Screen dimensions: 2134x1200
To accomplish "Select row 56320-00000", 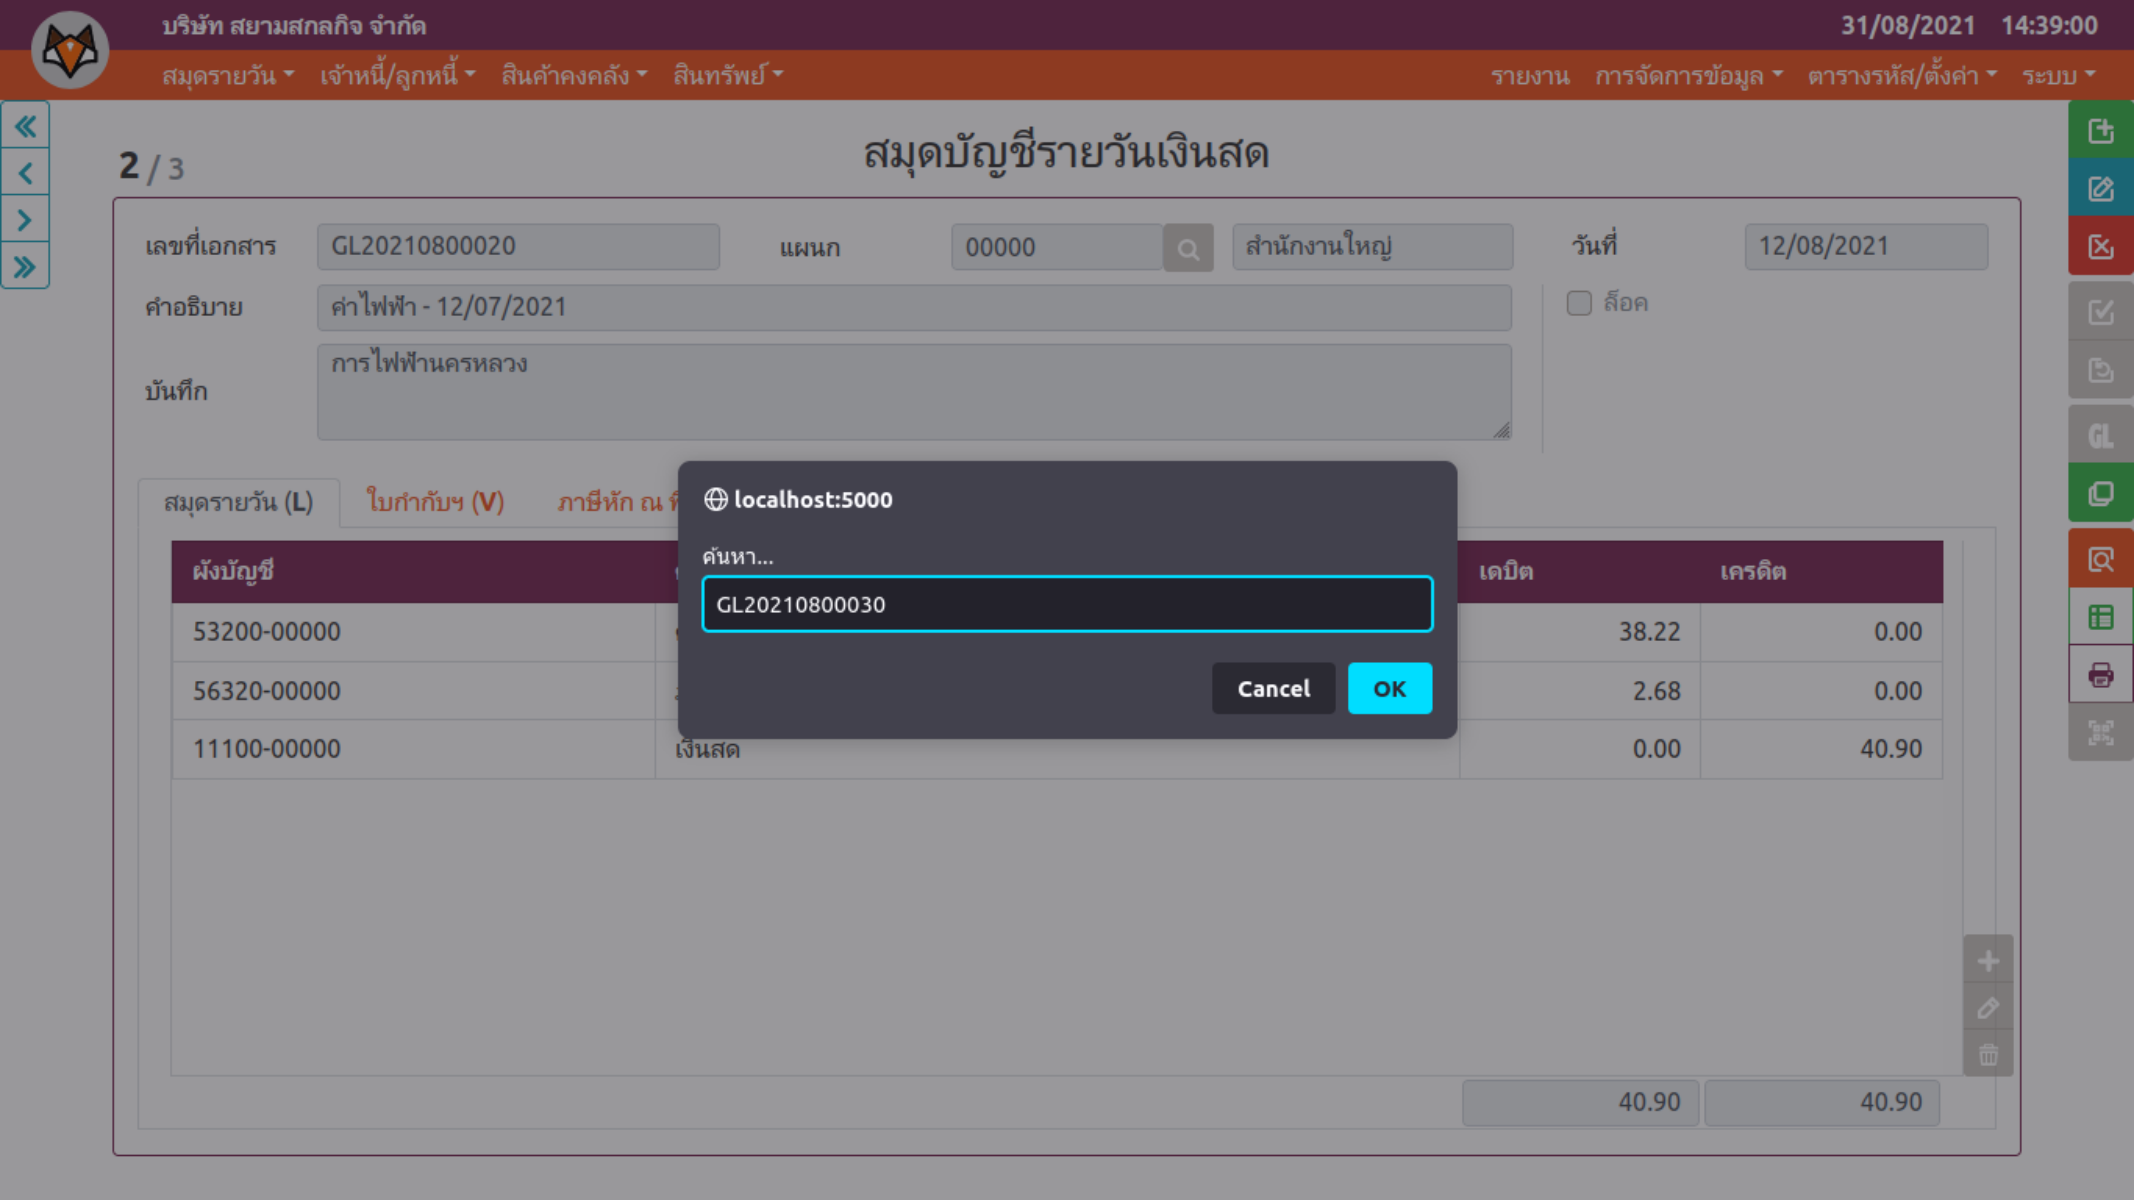I will (x=1057, y=691).
